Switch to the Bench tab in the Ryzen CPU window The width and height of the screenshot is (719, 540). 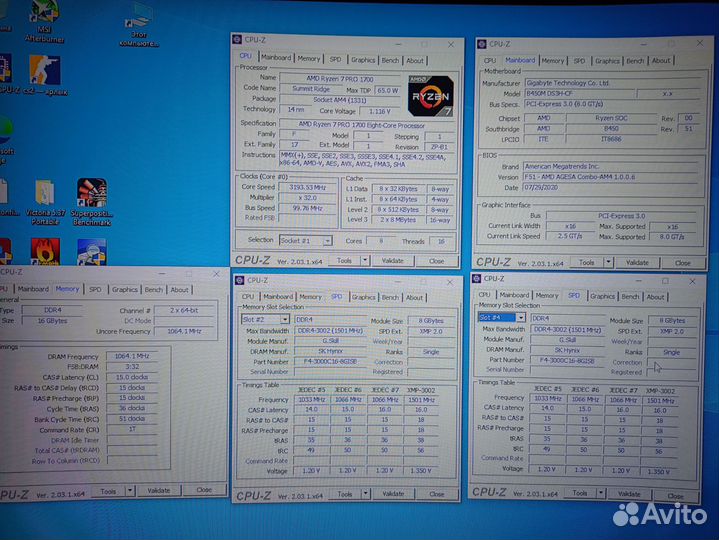point(390,60)
